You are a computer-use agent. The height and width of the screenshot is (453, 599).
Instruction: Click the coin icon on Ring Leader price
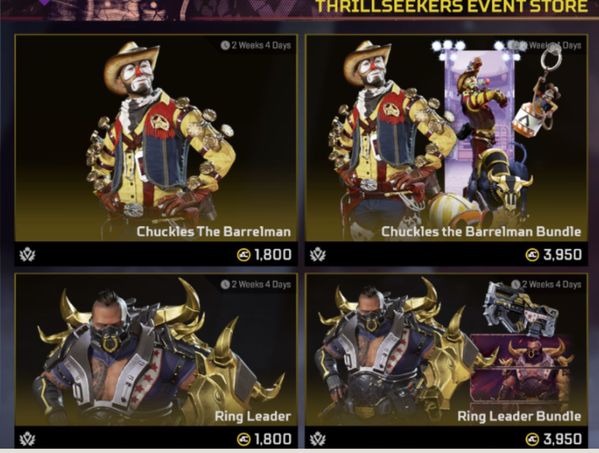click(x=243, y=439)
